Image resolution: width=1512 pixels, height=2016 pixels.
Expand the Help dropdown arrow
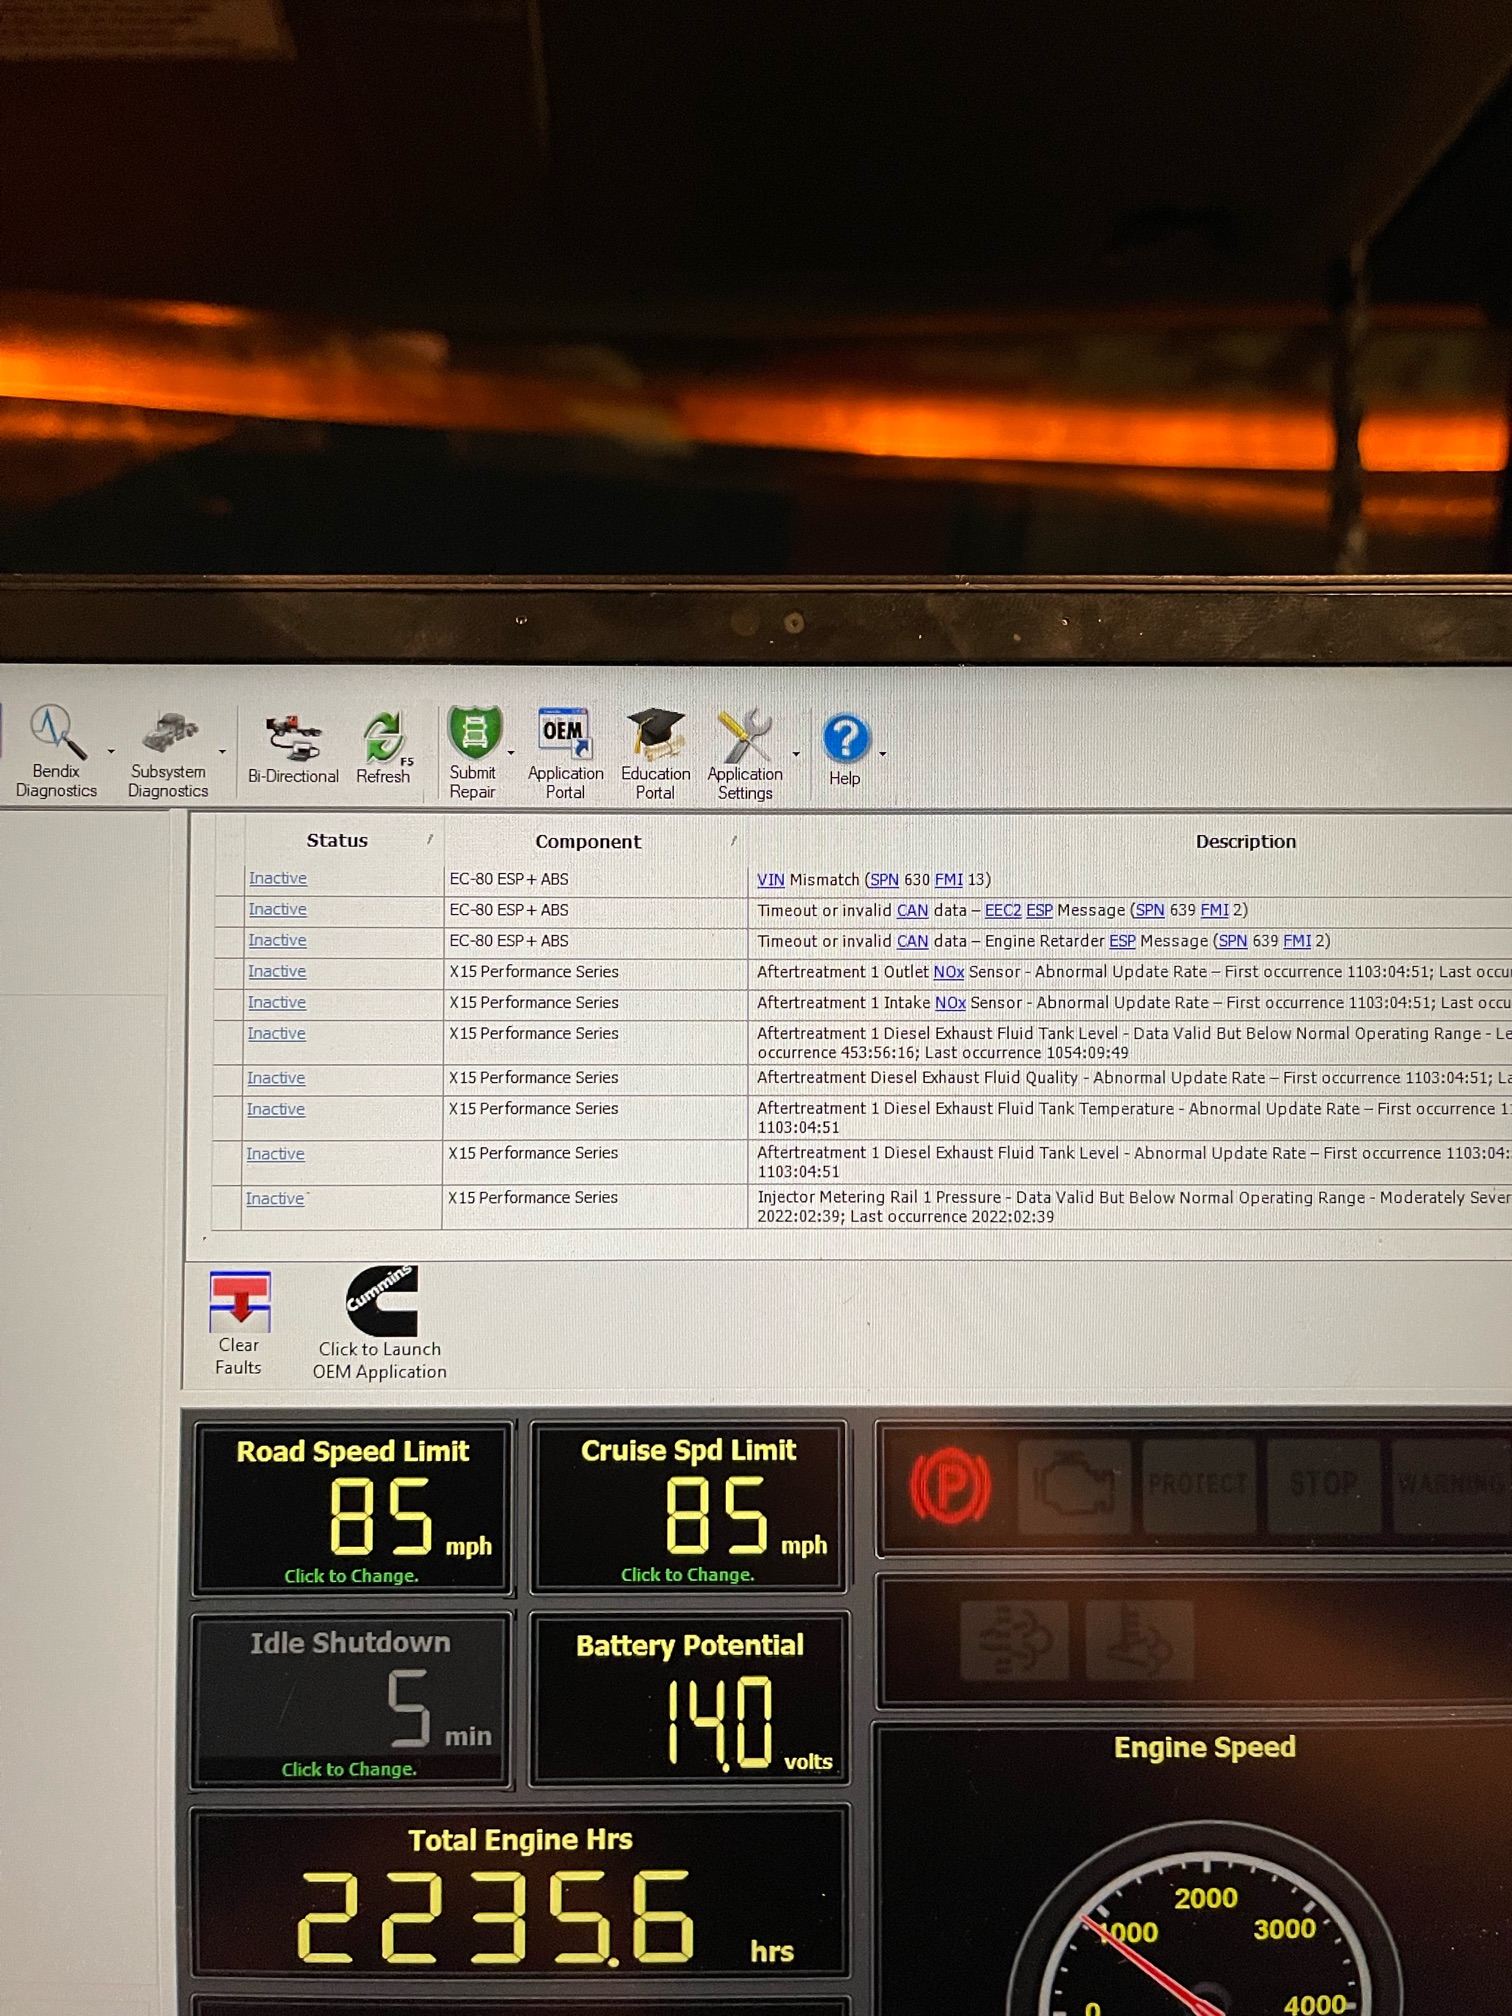pyautogui.click(x=883, y=754)
